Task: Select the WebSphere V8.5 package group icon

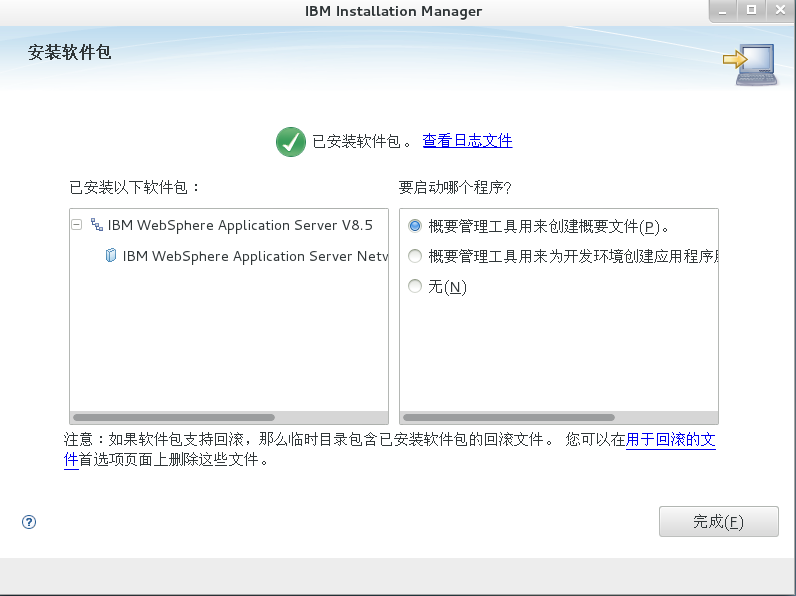Action: coord(97,225)
